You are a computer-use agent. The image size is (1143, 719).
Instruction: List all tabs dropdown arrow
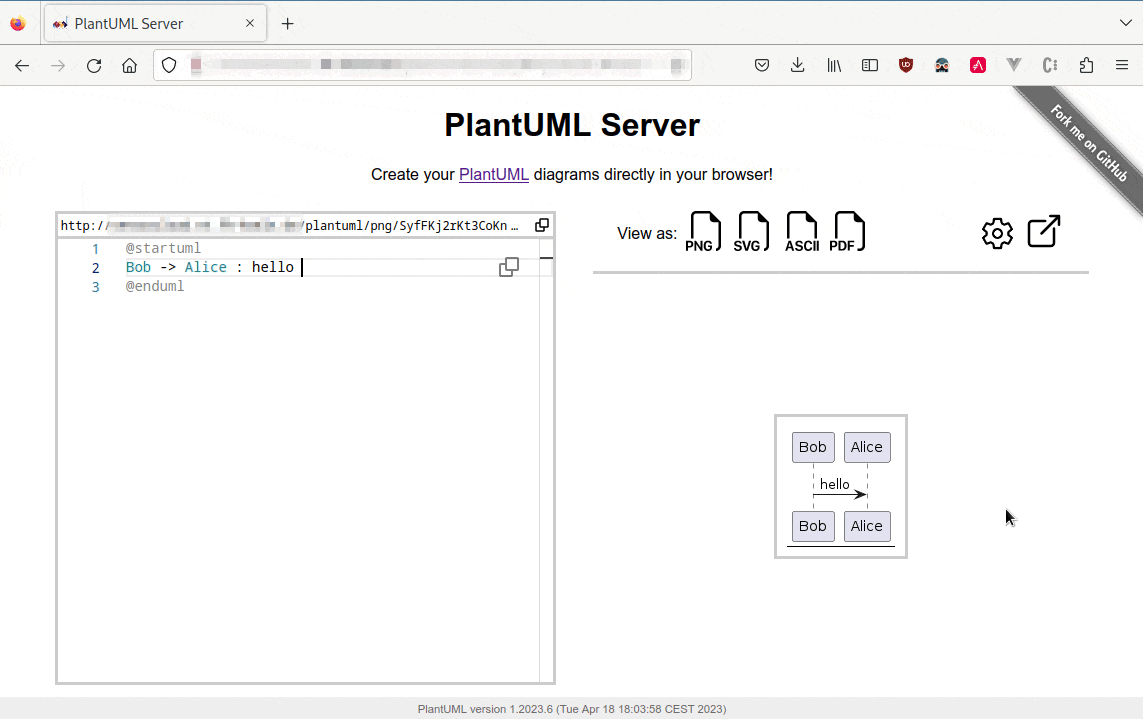pyautogui.click(x=1126, y=23)
